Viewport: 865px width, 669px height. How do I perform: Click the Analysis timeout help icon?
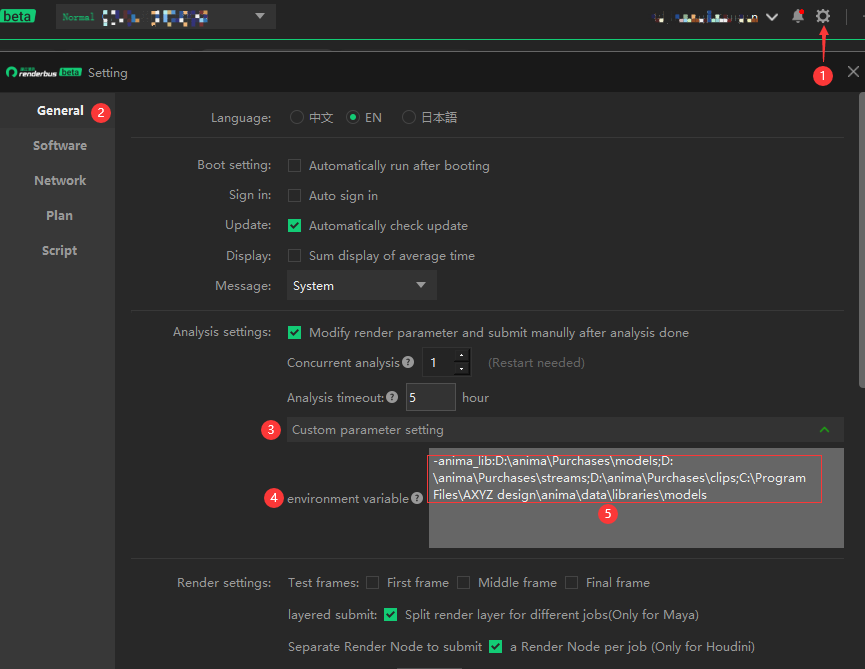coord(392,397)
